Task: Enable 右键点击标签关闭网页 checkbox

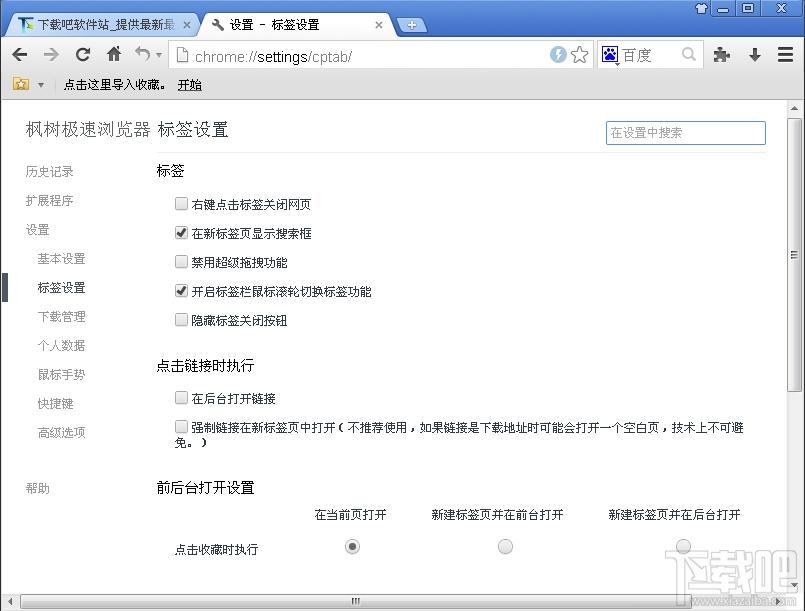Action: [181, 203]
